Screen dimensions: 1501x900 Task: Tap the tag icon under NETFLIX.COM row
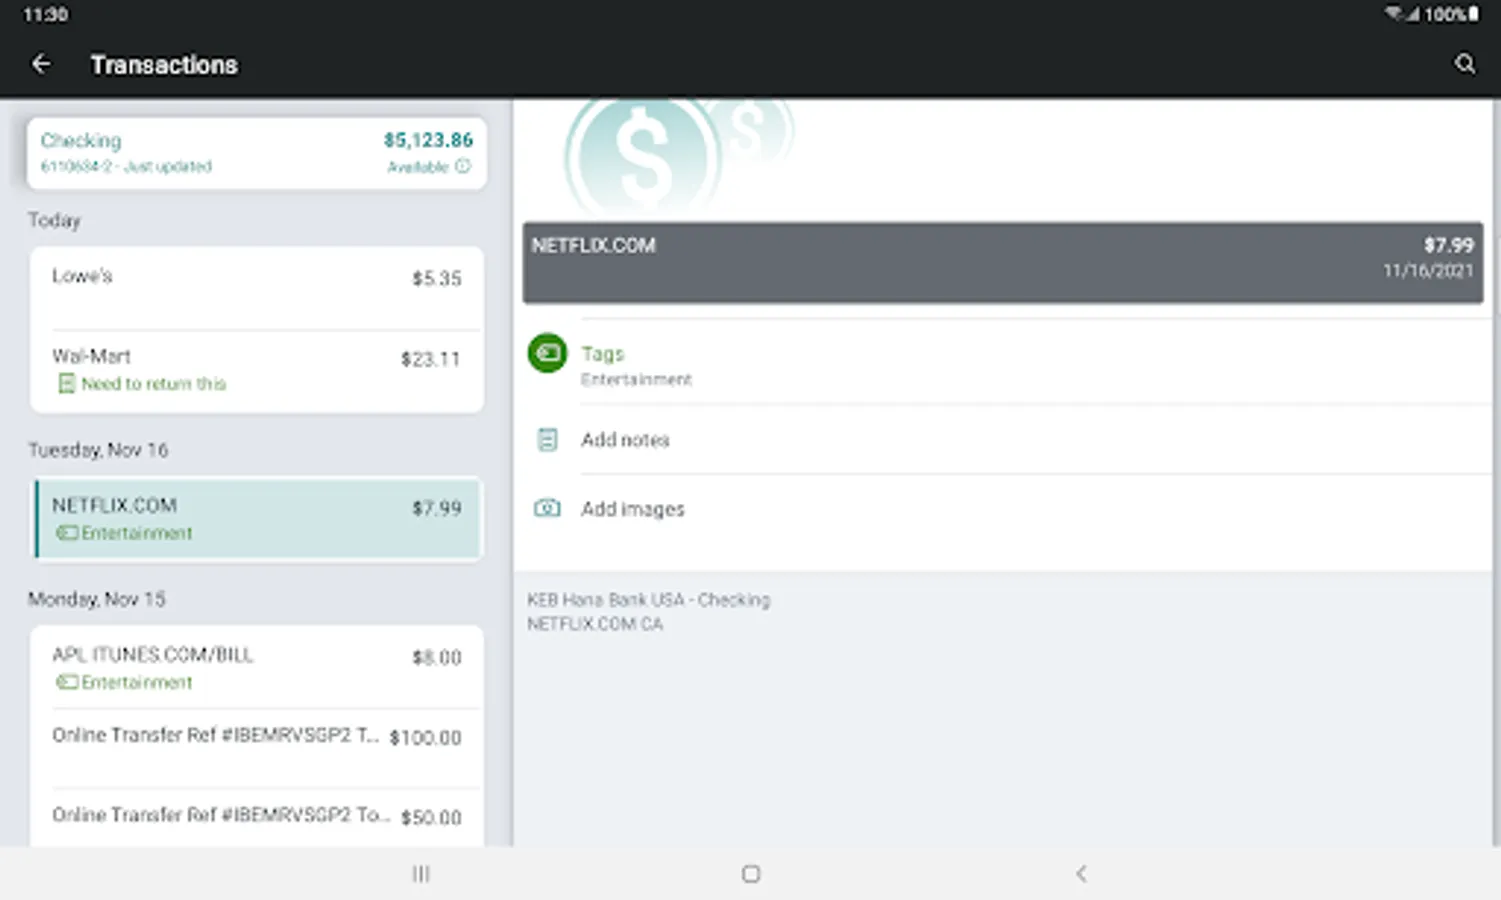pyautogui.click(x=66, y=533)
